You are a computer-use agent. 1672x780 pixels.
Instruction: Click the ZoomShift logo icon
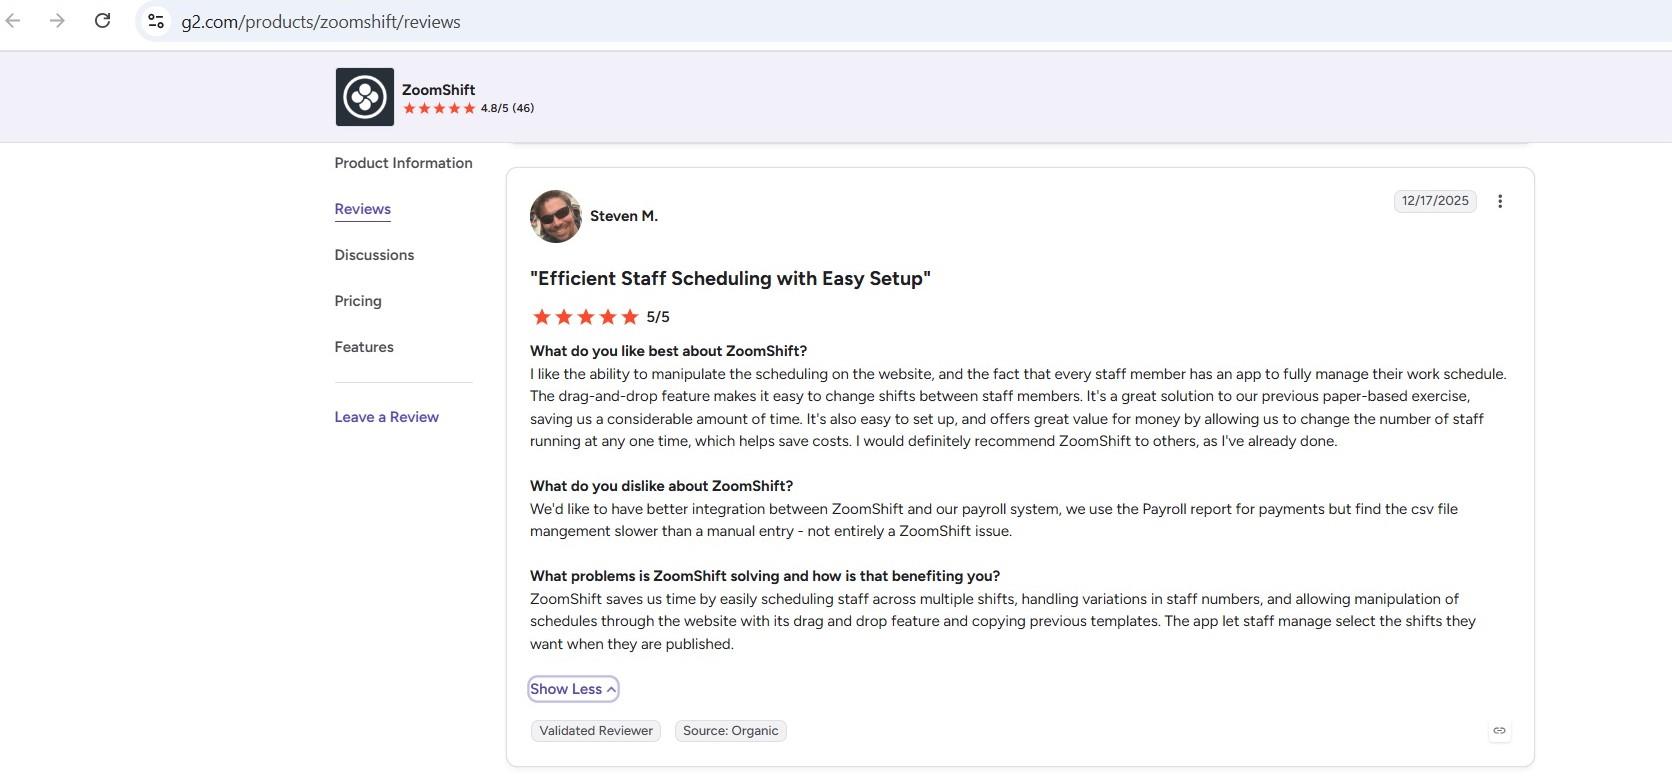click(x=365, y=97)
